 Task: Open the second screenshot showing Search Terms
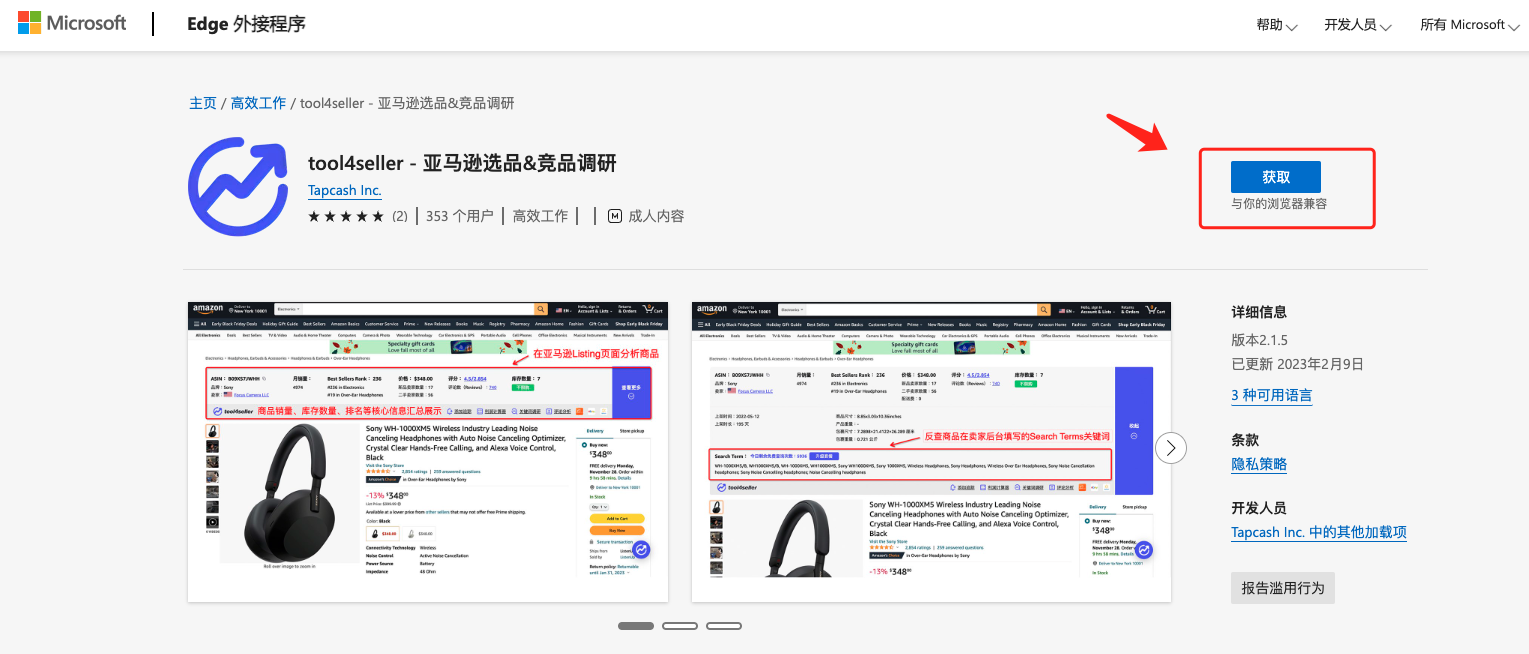coord(931,451)
